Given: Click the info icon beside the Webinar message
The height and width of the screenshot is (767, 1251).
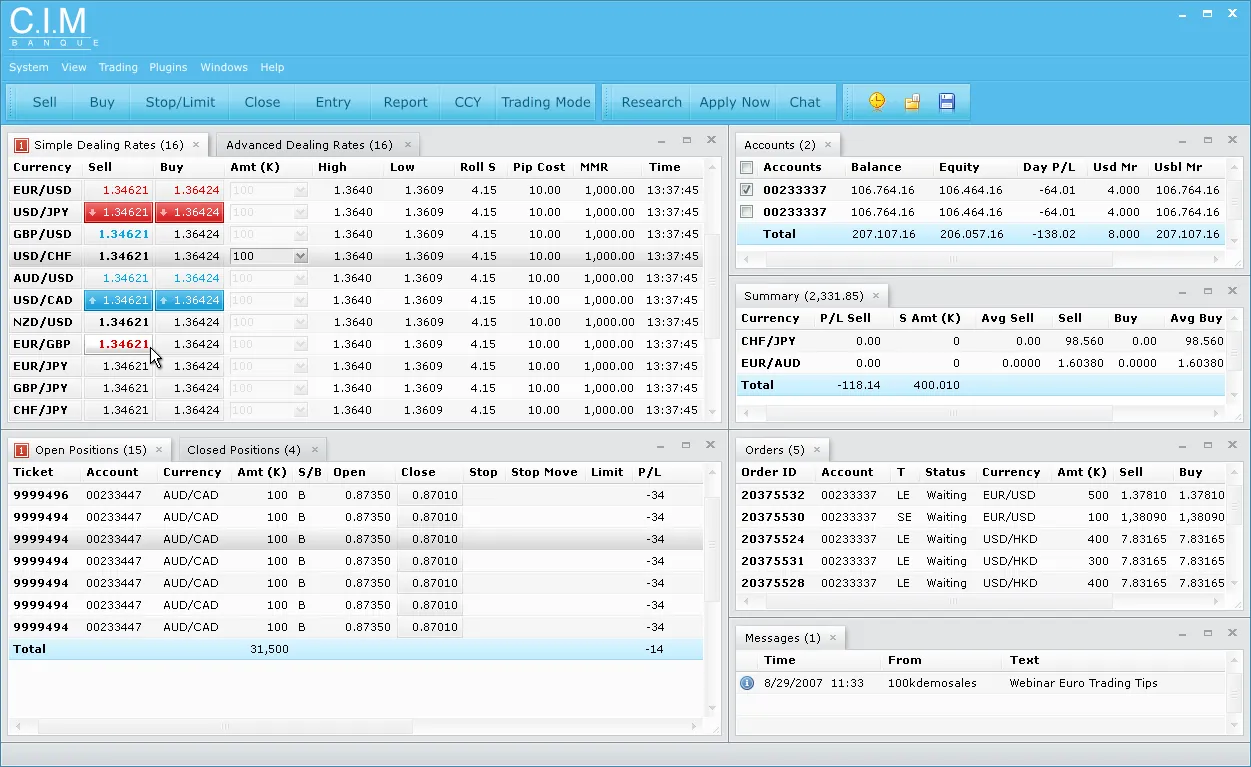Looking at the screenshot, I should 746,683.
